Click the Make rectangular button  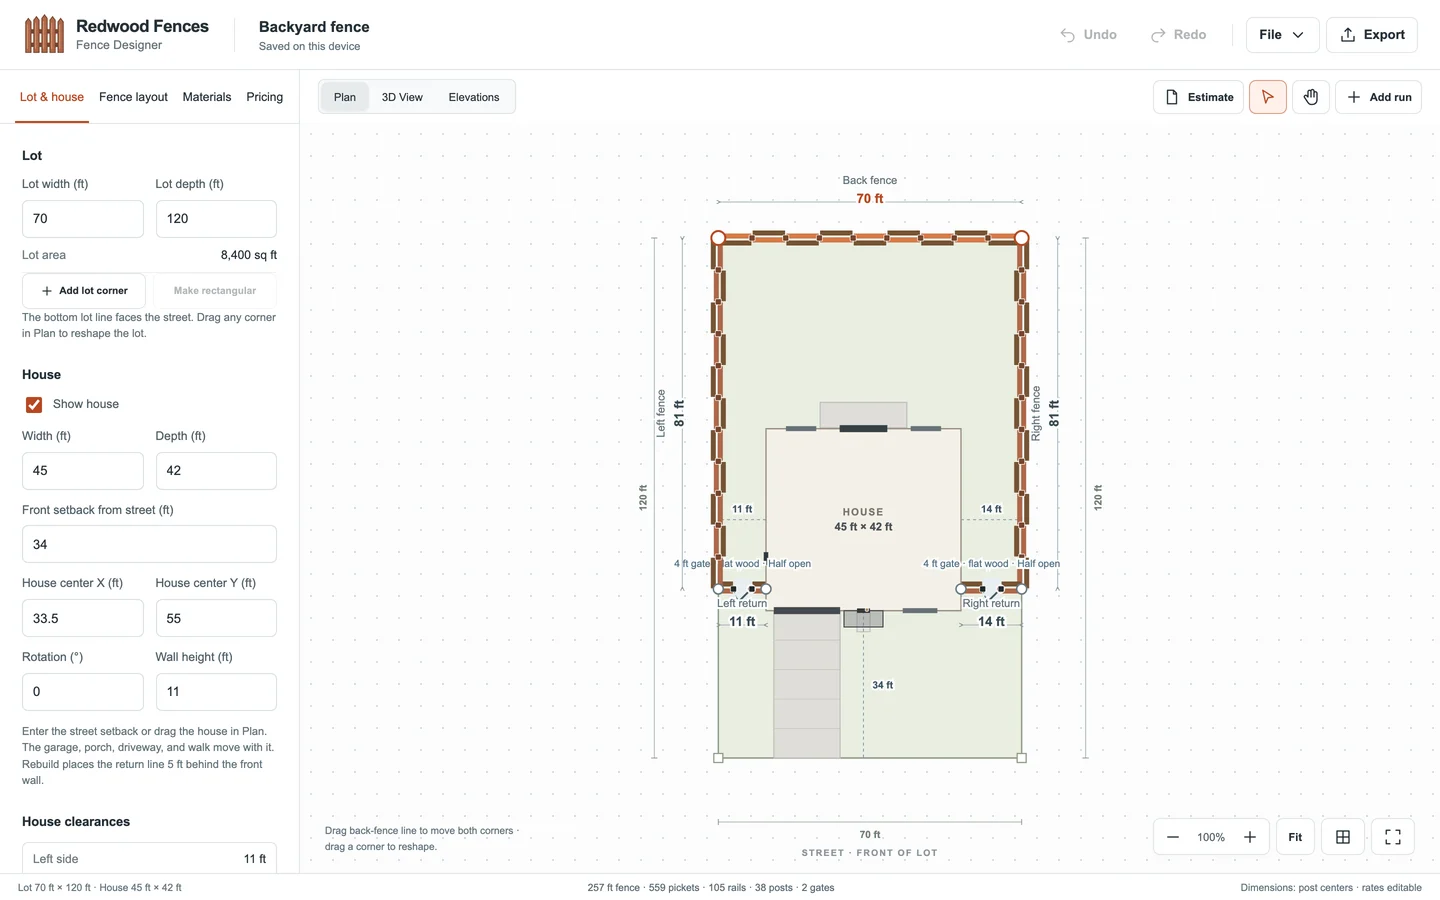pyautogui.click(x=215, y=291)
